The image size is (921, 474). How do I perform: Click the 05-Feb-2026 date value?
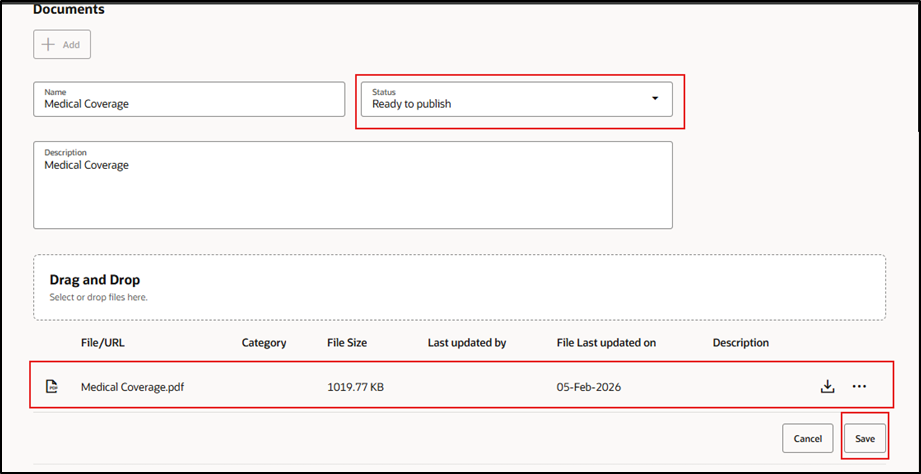click(x=589, y=387)
